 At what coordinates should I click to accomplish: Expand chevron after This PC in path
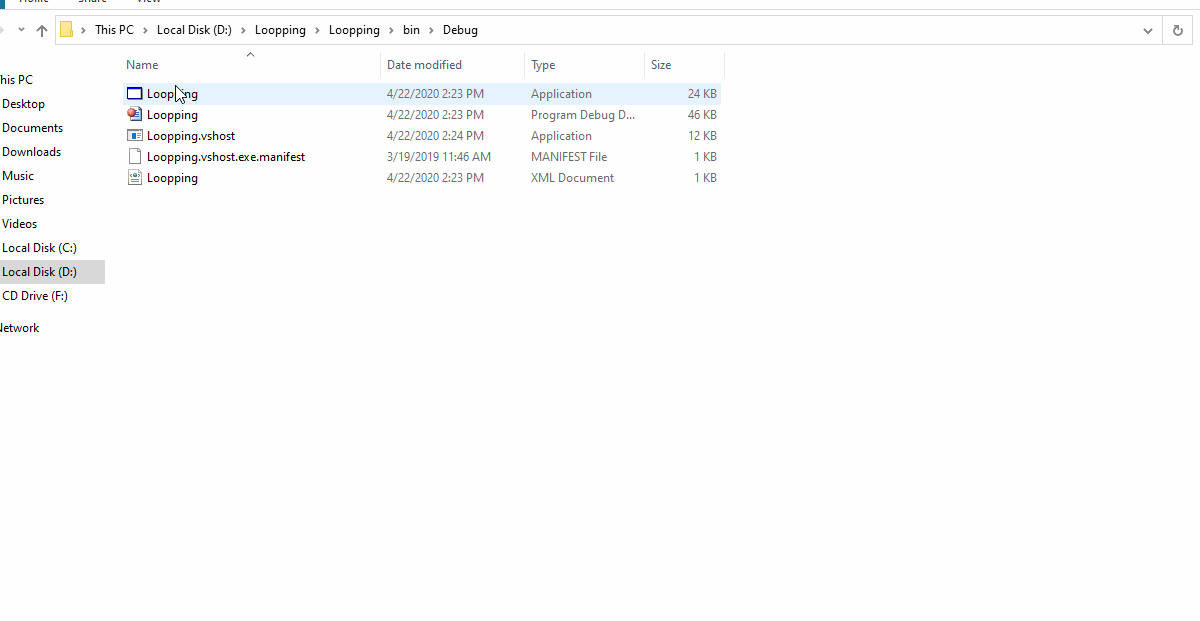(145, 30)
